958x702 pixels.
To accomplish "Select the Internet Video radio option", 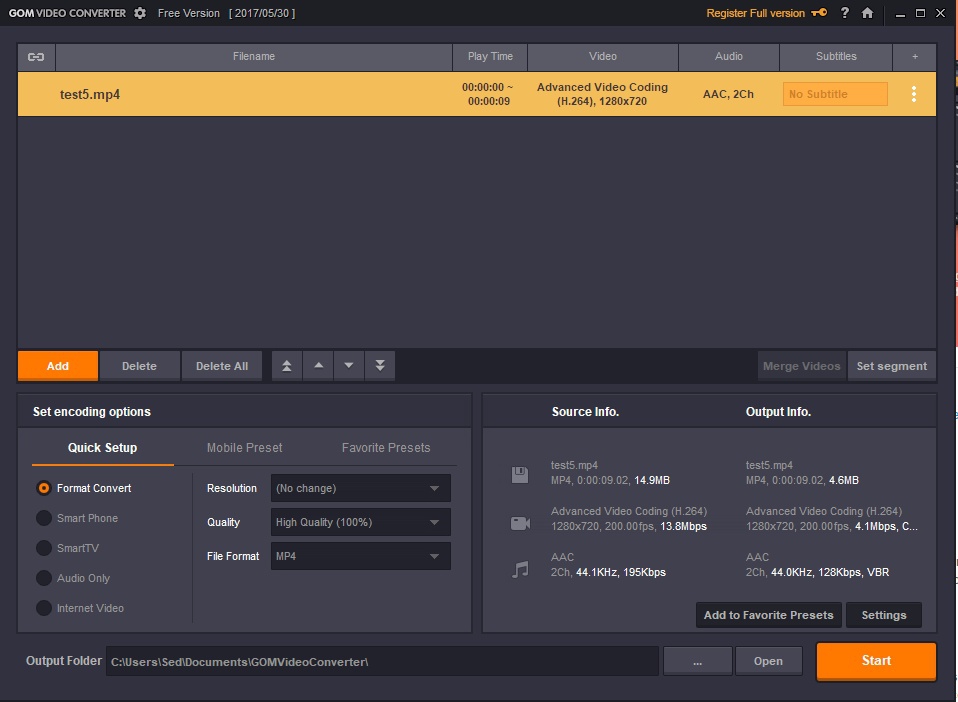I will click(44, 608).
